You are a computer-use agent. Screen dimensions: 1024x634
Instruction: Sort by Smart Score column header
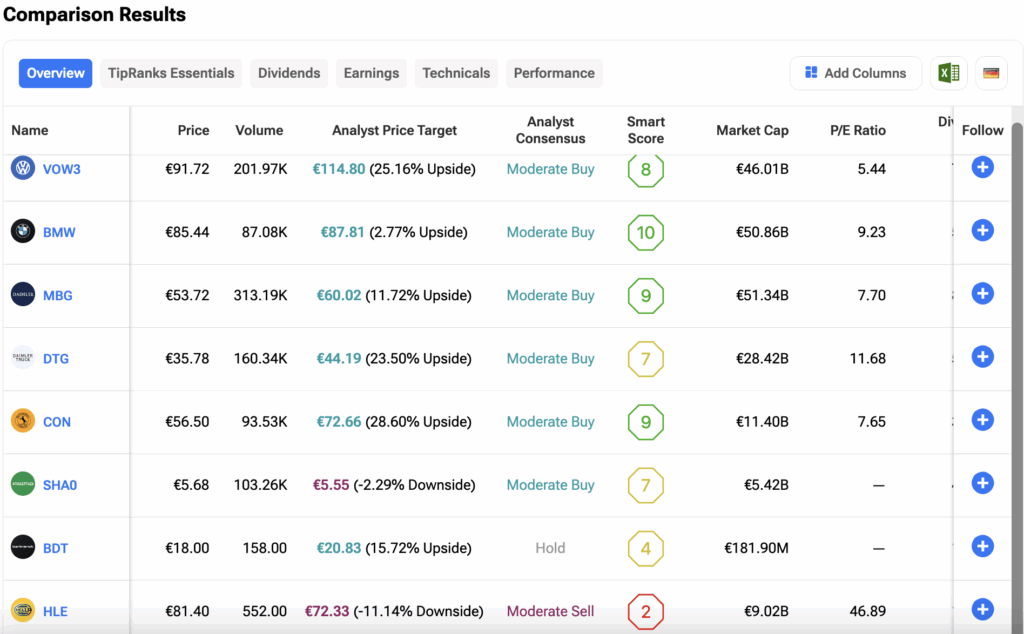point(646,130)
